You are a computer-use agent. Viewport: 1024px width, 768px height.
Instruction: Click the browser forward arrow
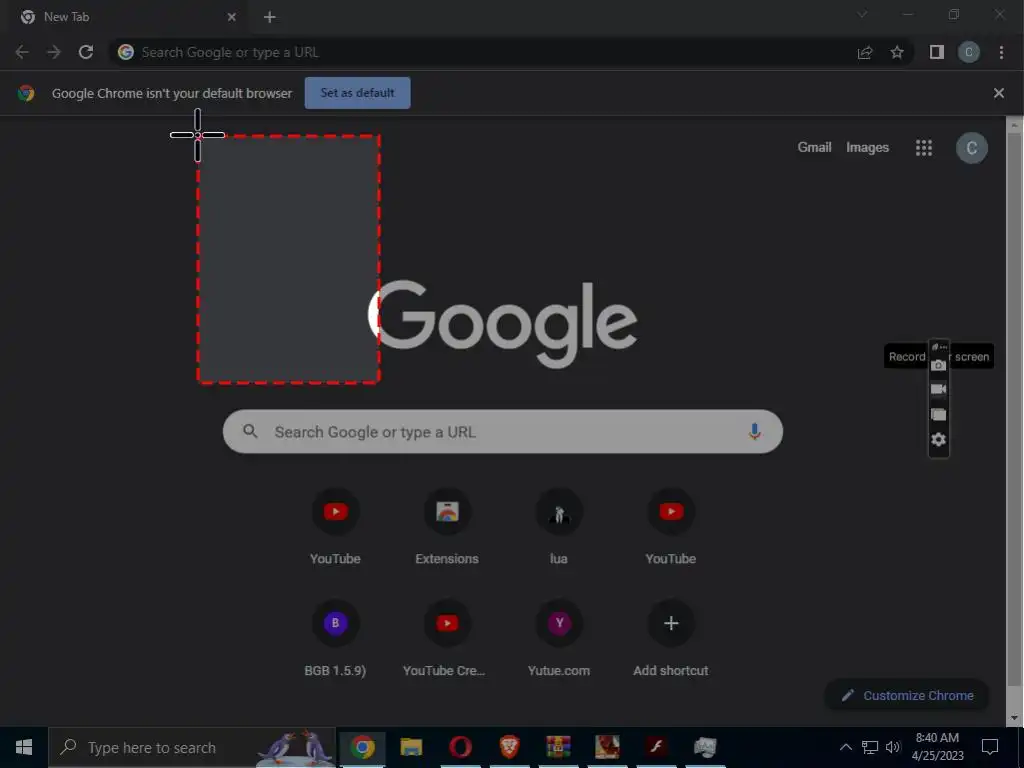(54, 52)
